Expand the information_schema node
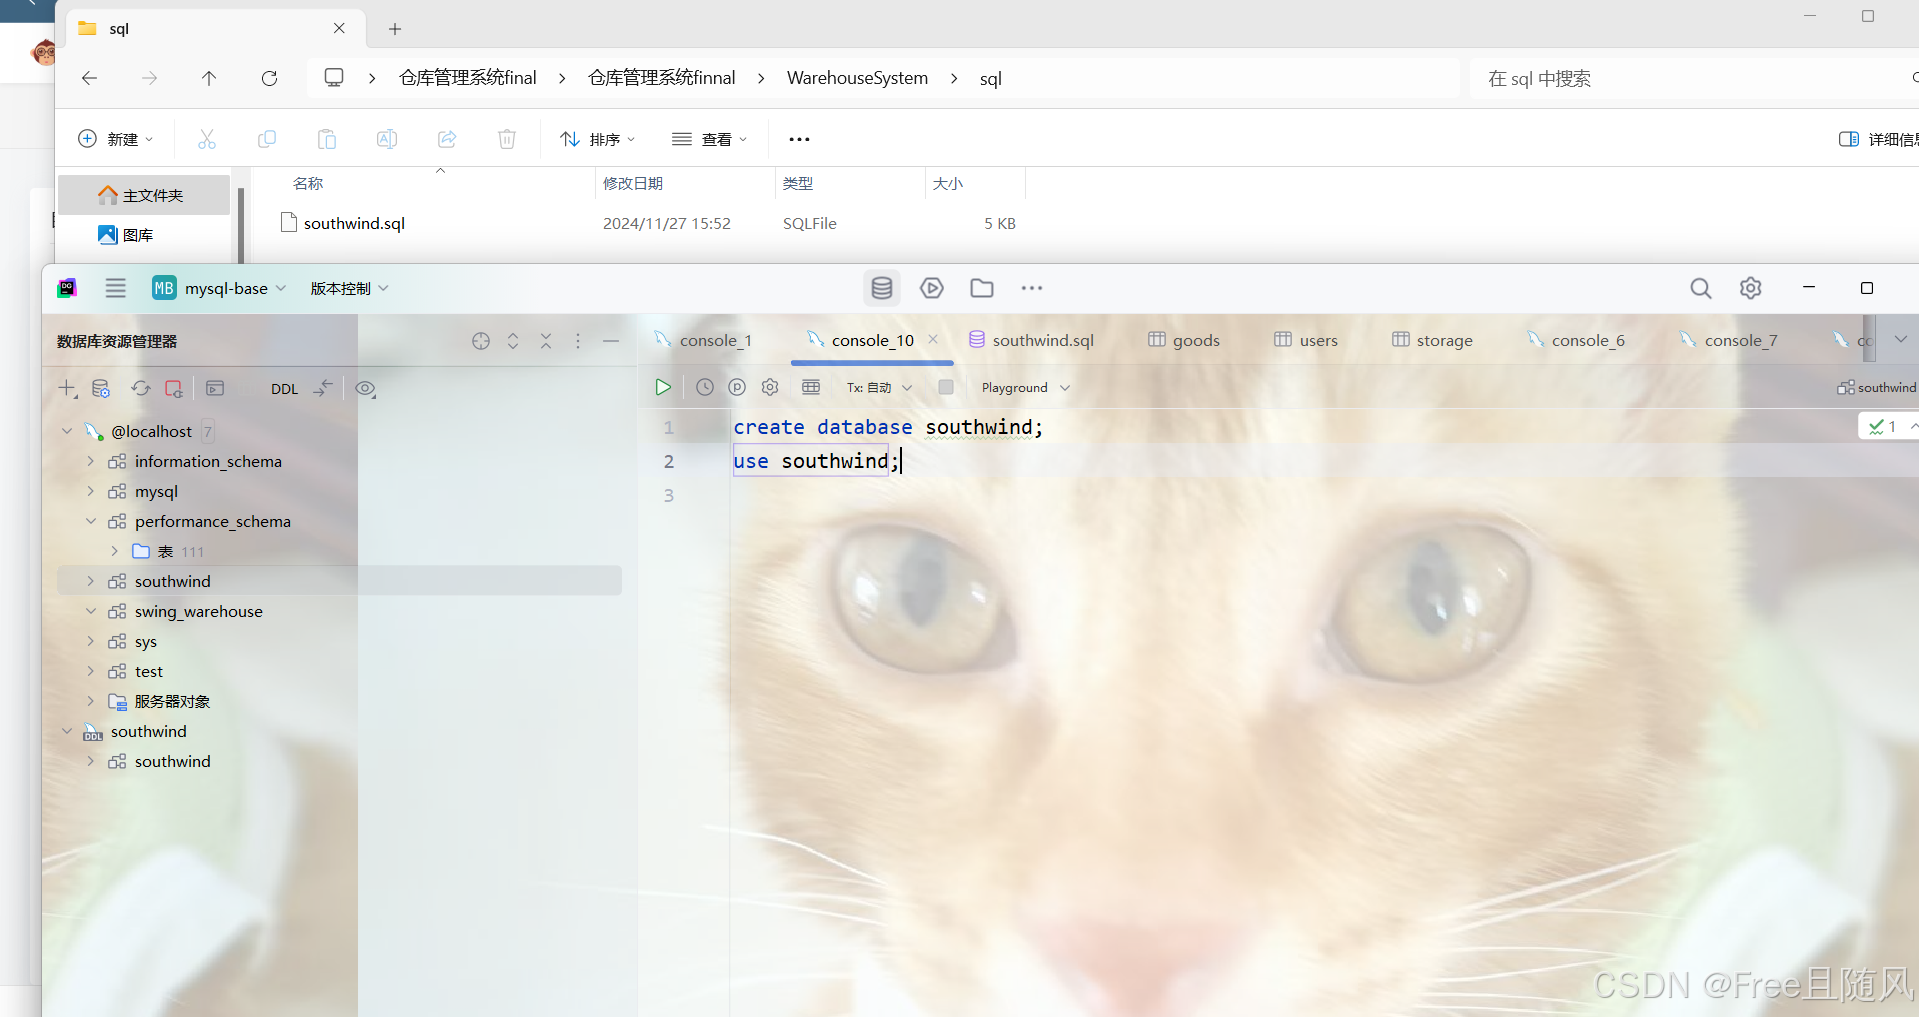The image size is (1919, 1017). pyautogui.click(x=90, y=461)
